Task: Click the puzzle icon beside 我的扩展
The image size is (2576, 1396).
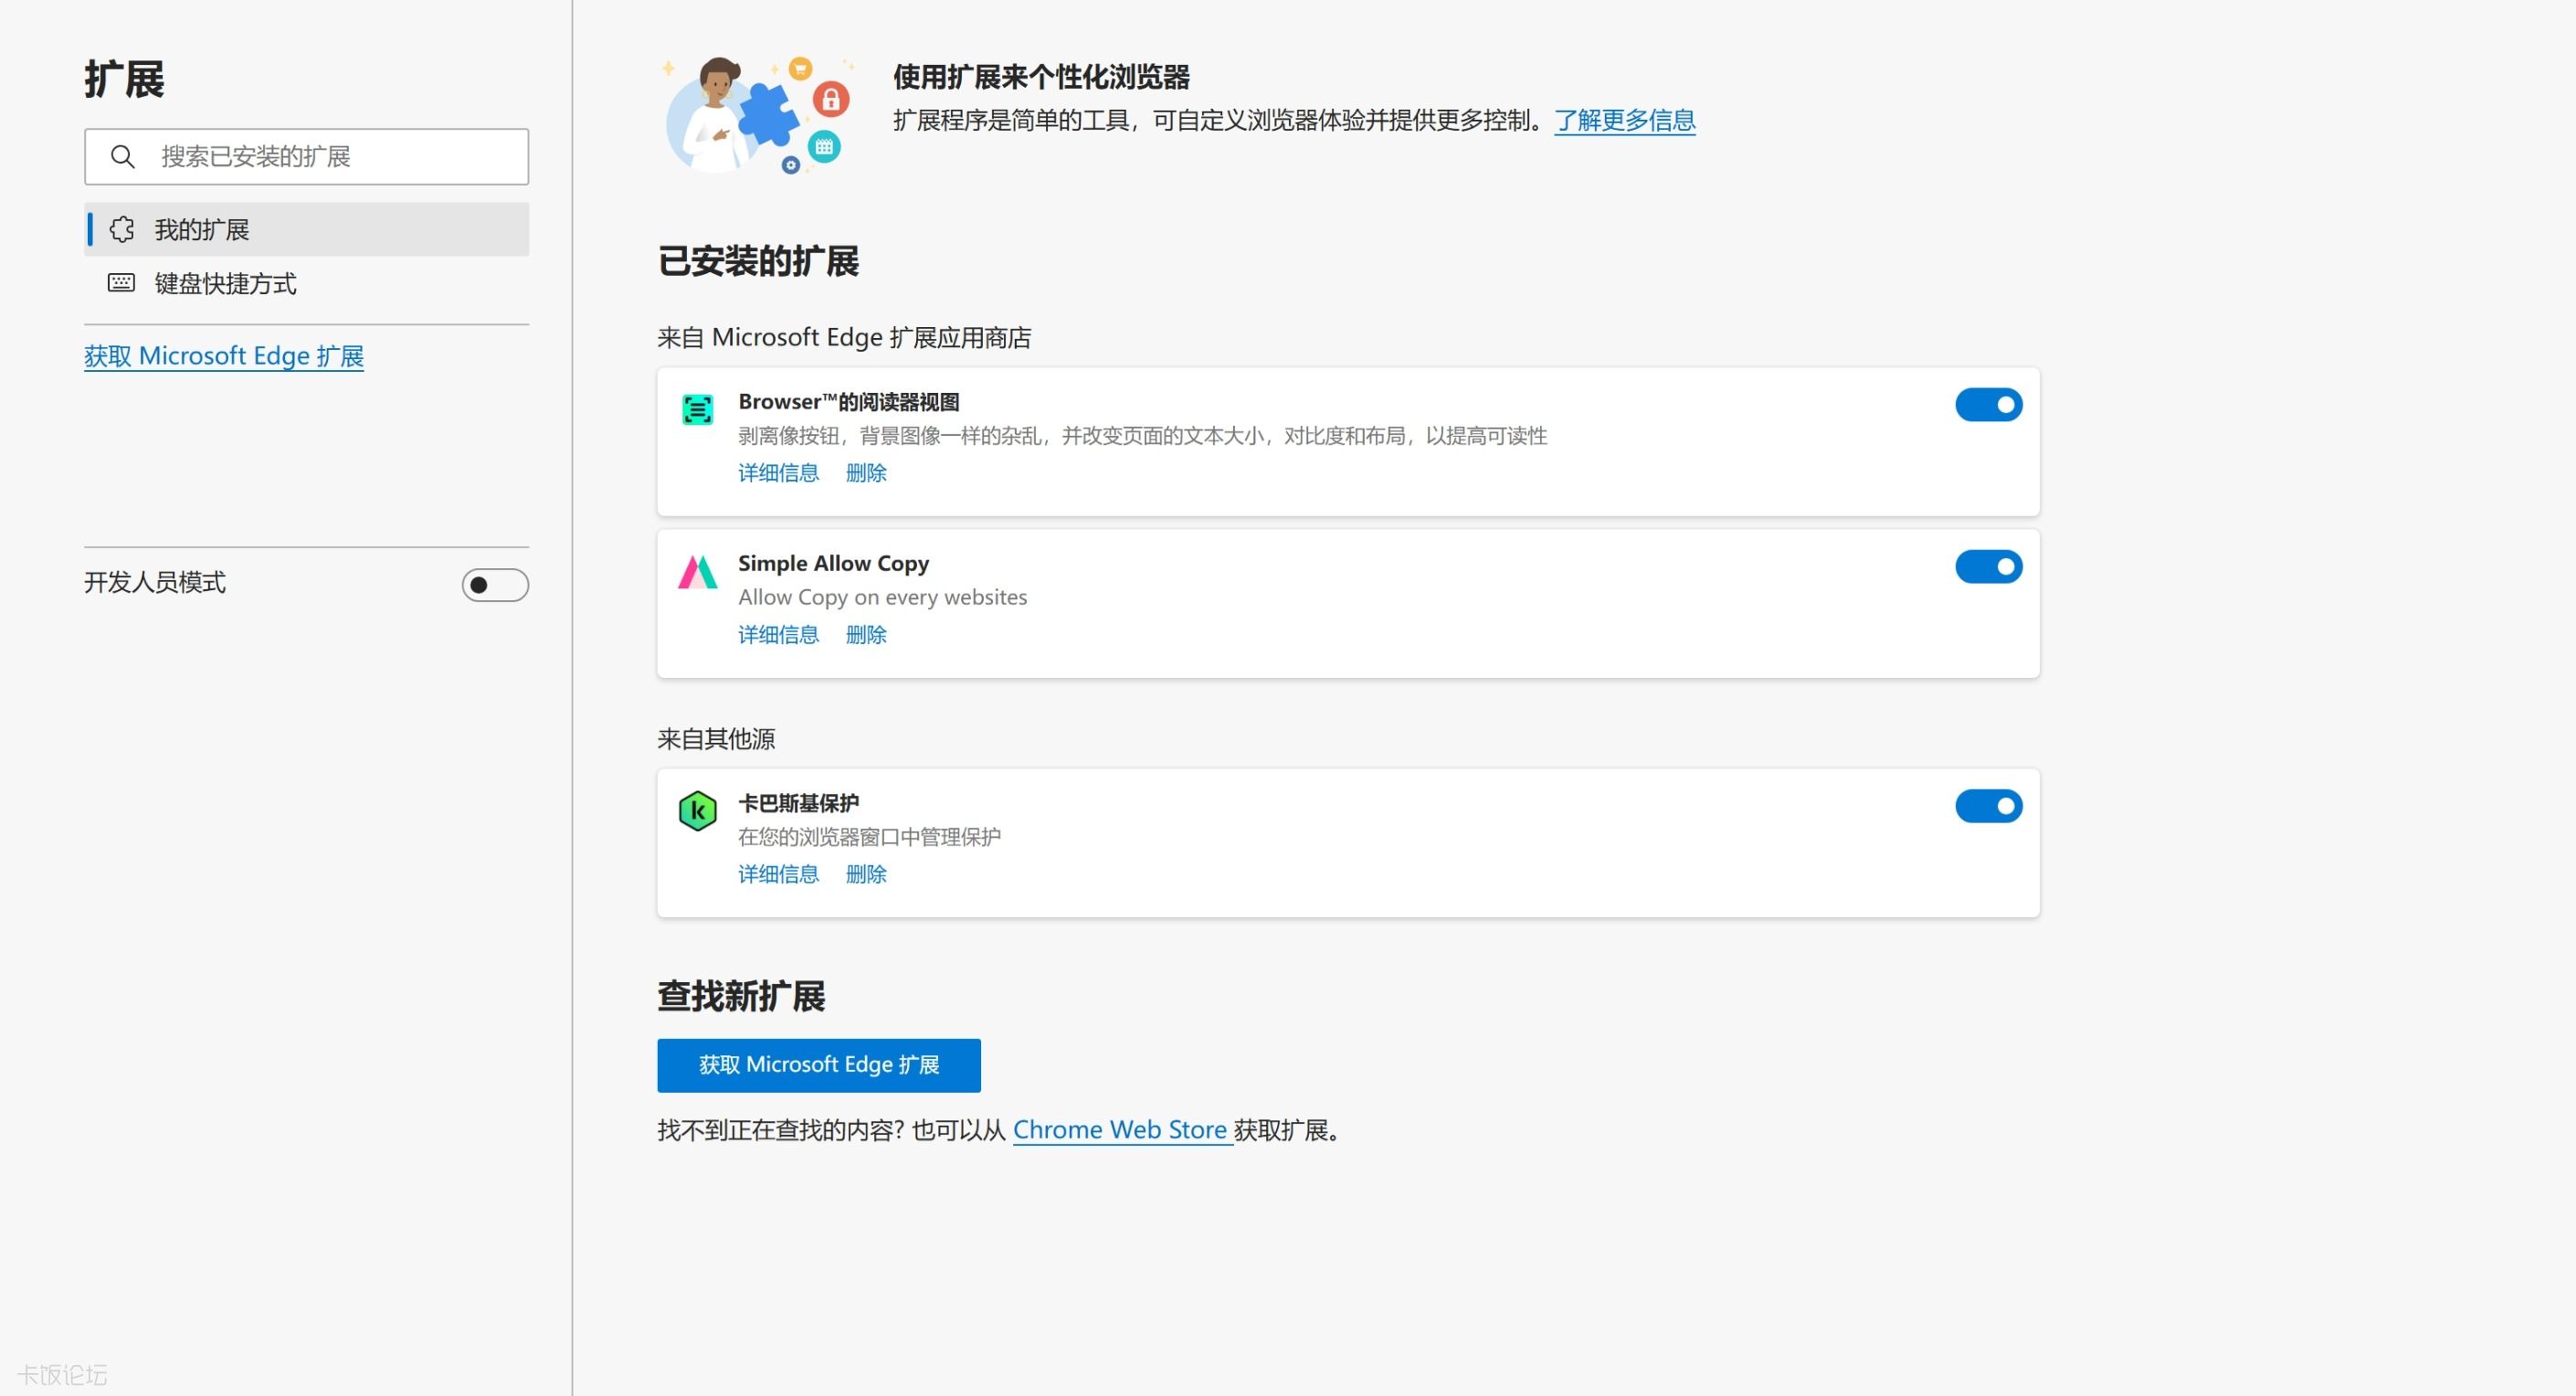Action: pyautogui.click(x=122, y=230)
